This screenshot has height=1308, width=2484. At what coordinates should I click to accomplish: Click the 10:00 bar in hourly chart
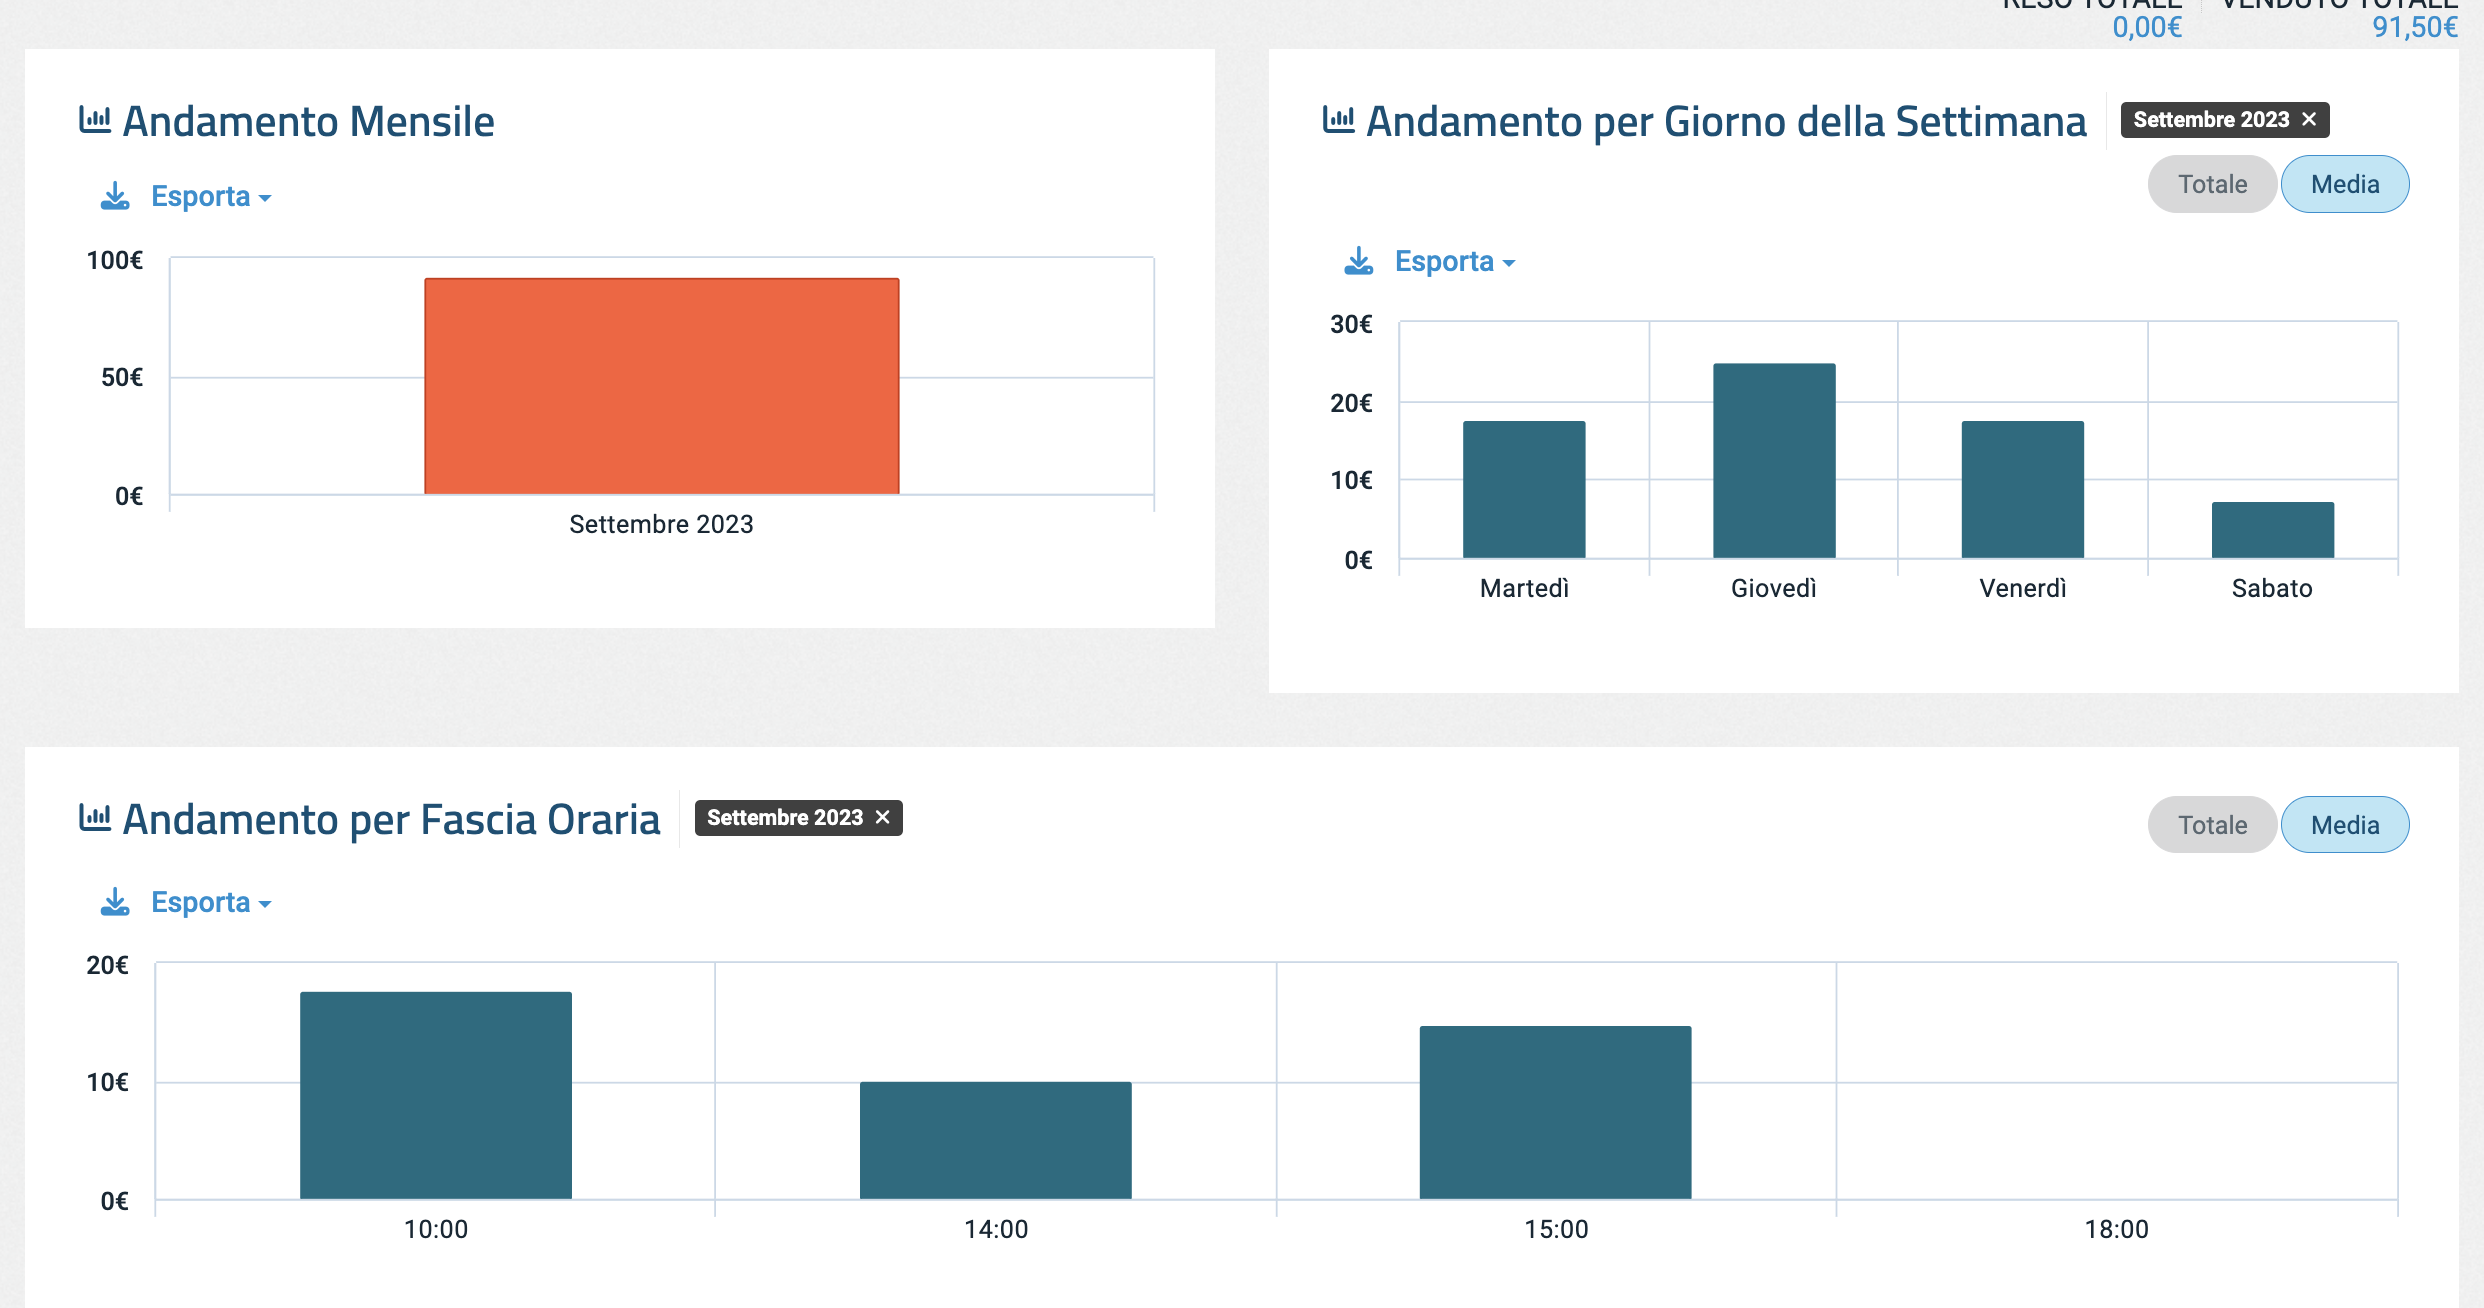click(x=436, y=1095)
